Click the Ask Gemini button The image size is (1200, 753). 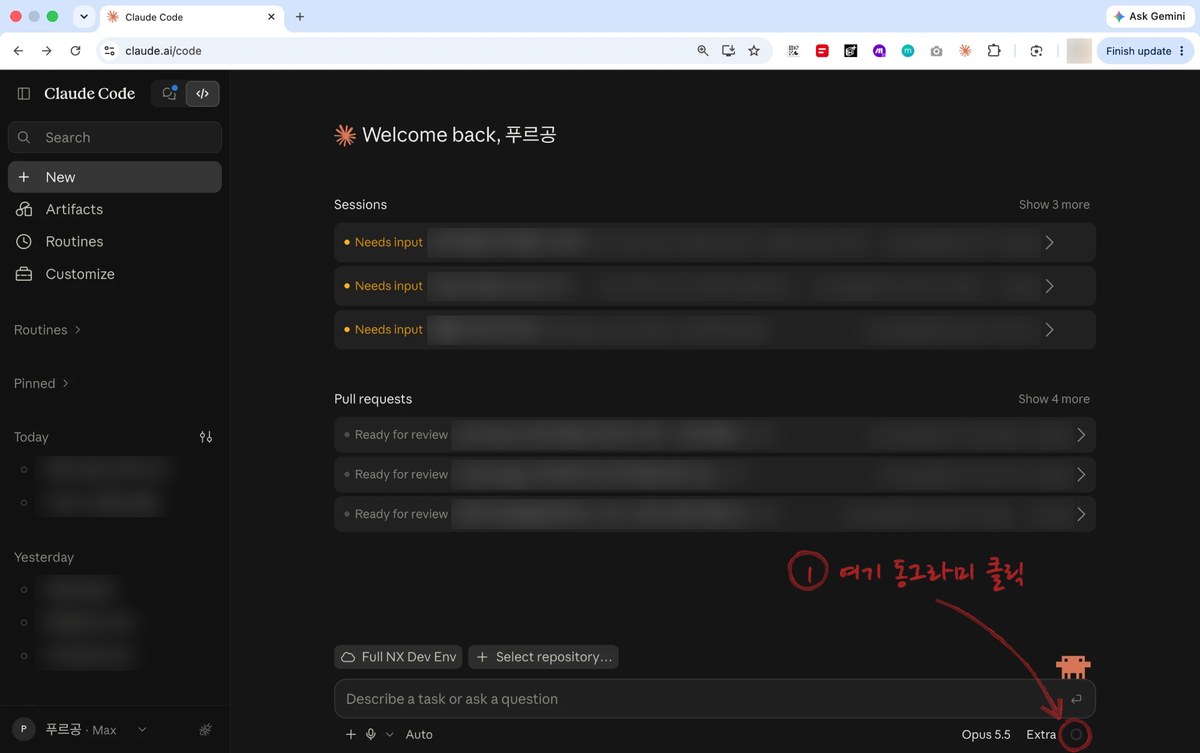coord(1149,17)
